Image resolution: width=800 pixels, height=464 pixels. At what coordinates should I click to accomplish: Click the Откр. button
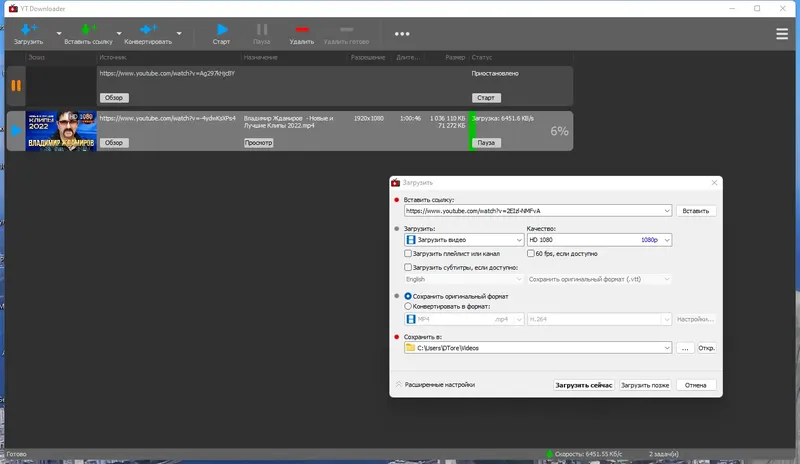click(706, 348)
